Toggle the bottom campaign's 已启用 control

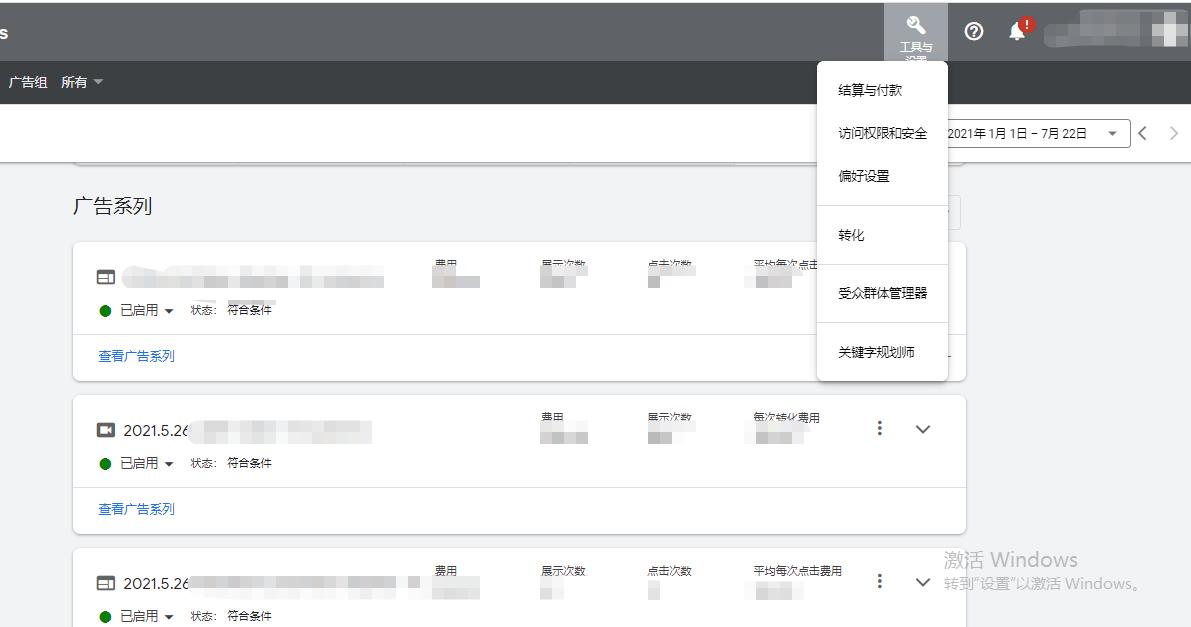point(137,616)
